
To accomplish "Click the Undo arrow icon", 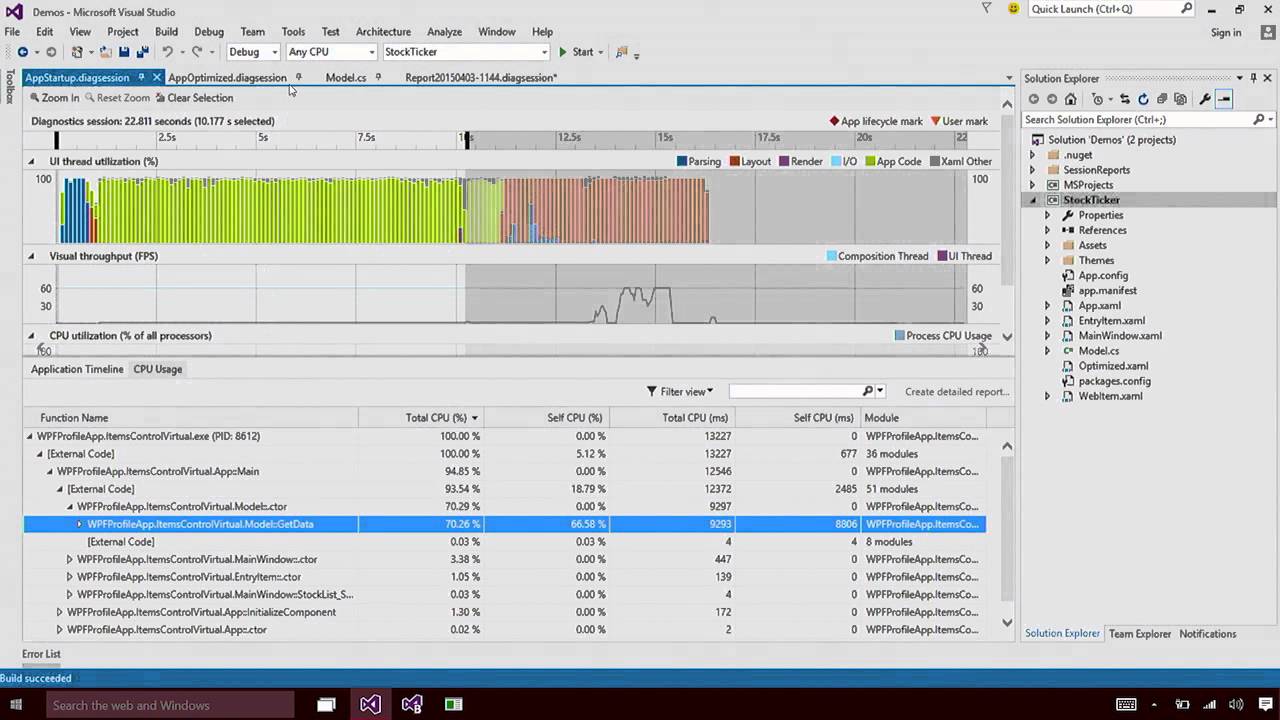I will click(x=167, y=52).
